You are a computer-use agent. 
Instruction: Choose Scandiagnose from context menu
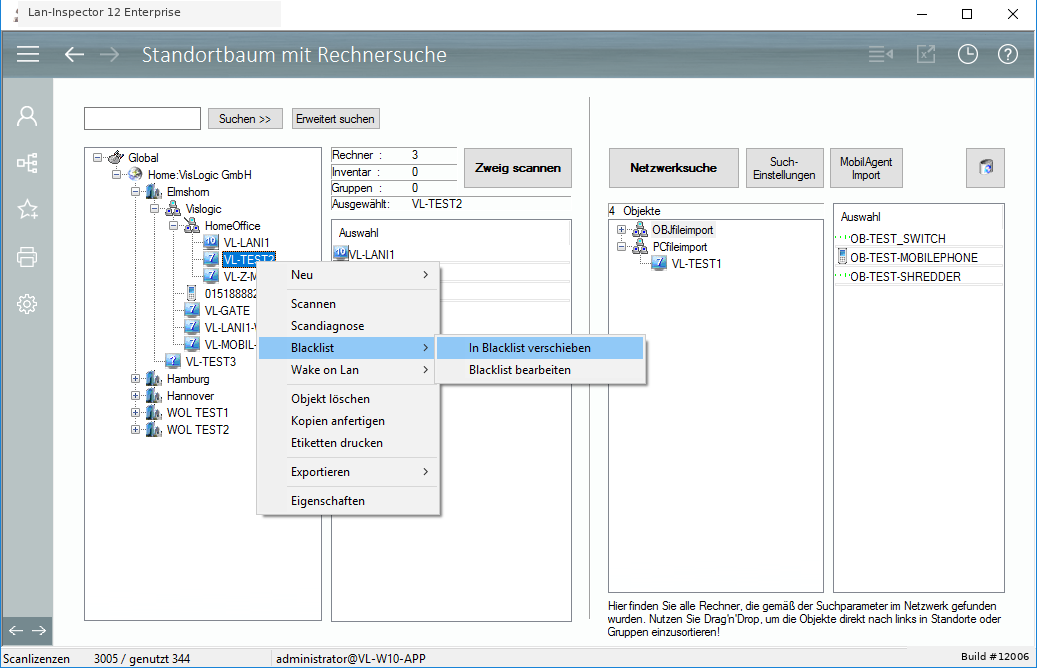(x=348, y=326)
